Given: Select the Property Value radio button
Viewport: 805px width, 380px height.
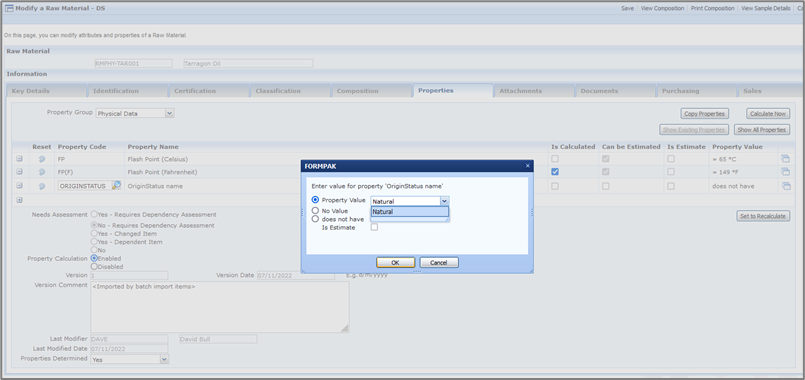Looking at the screenshot, I should click(x=315, y=200).
